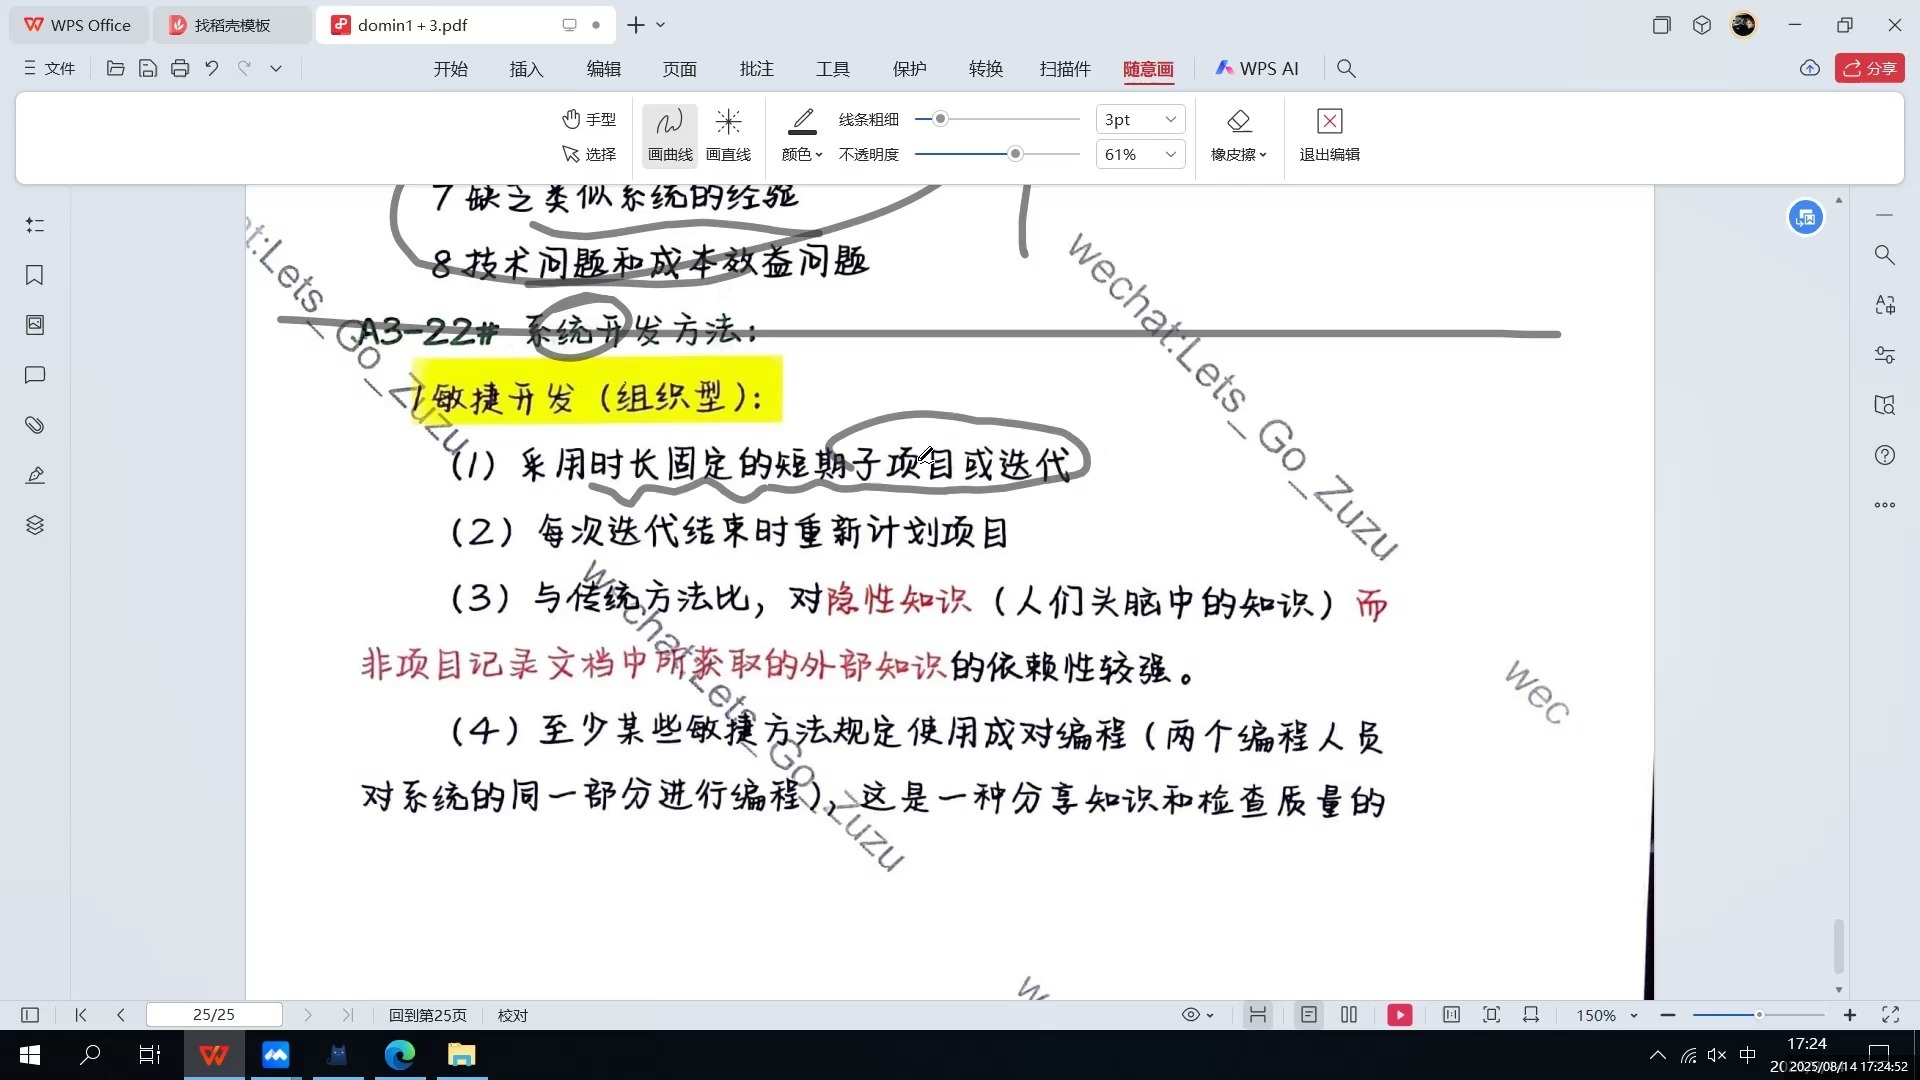1920x1080 pixels.
Task: Start the red slideshow play button
Action: (x=1399, y=1014)
